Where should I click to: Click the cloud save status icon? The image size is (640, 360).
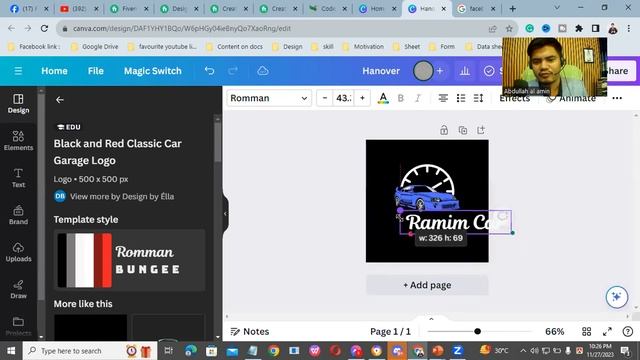coord(262,71)
